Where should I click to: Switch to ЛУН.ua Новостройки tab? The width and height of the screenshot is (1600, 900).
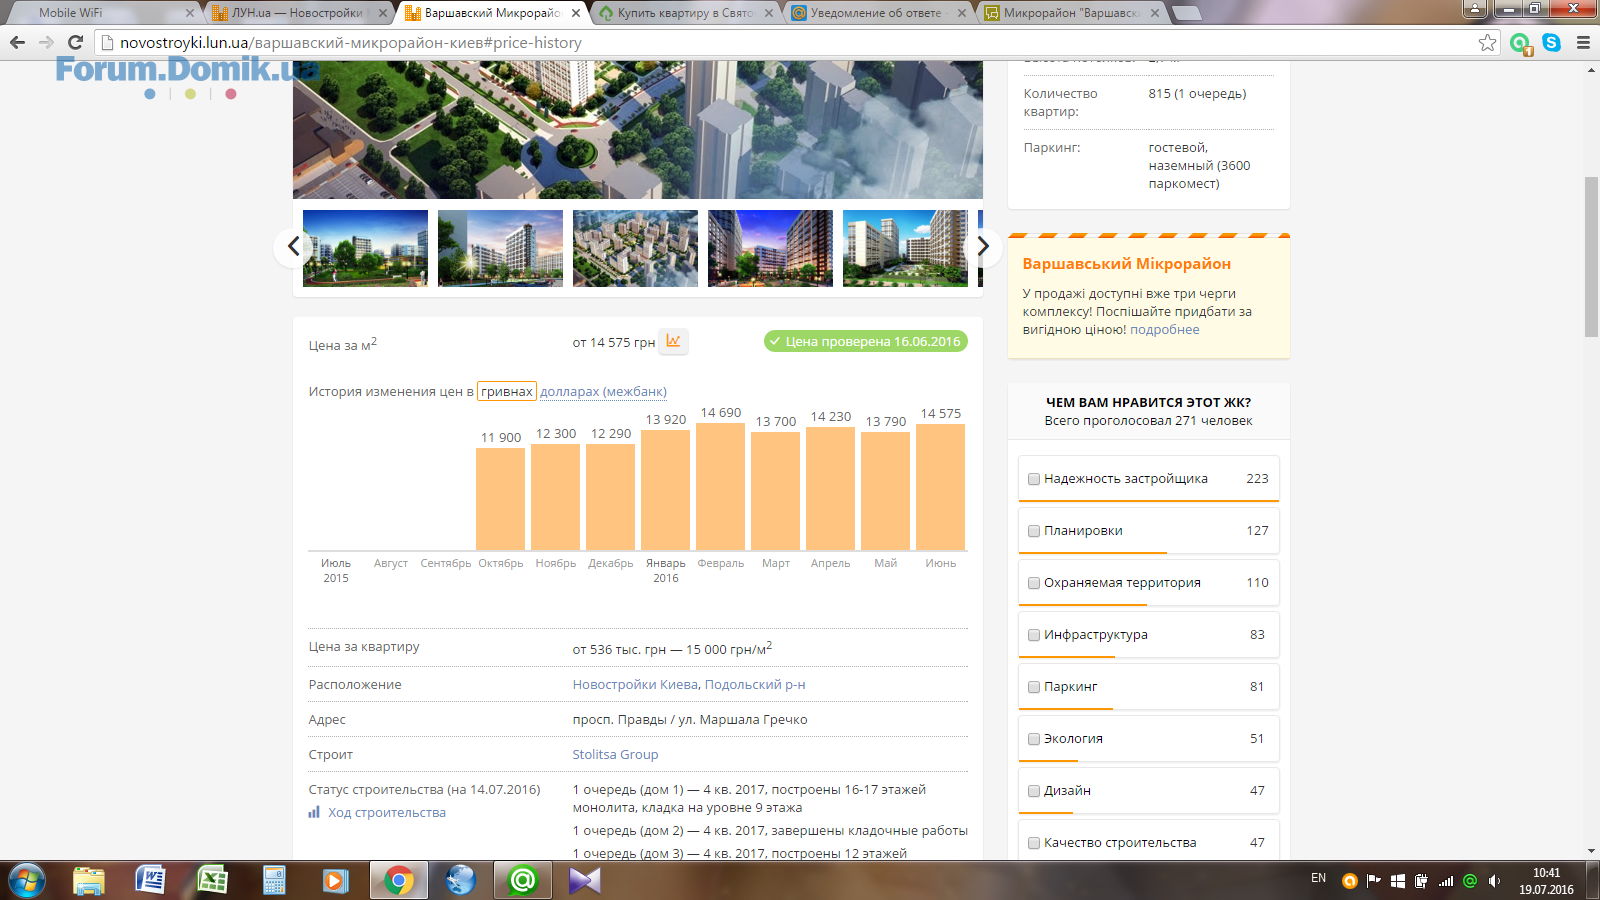[x=297, y=13]
